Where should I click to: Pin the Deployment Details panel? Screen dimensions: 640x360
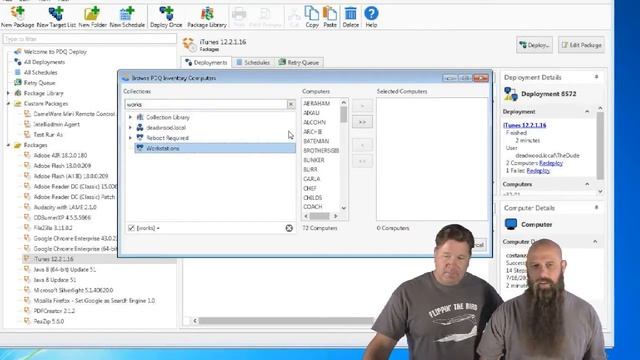click(x=596, y=77)
